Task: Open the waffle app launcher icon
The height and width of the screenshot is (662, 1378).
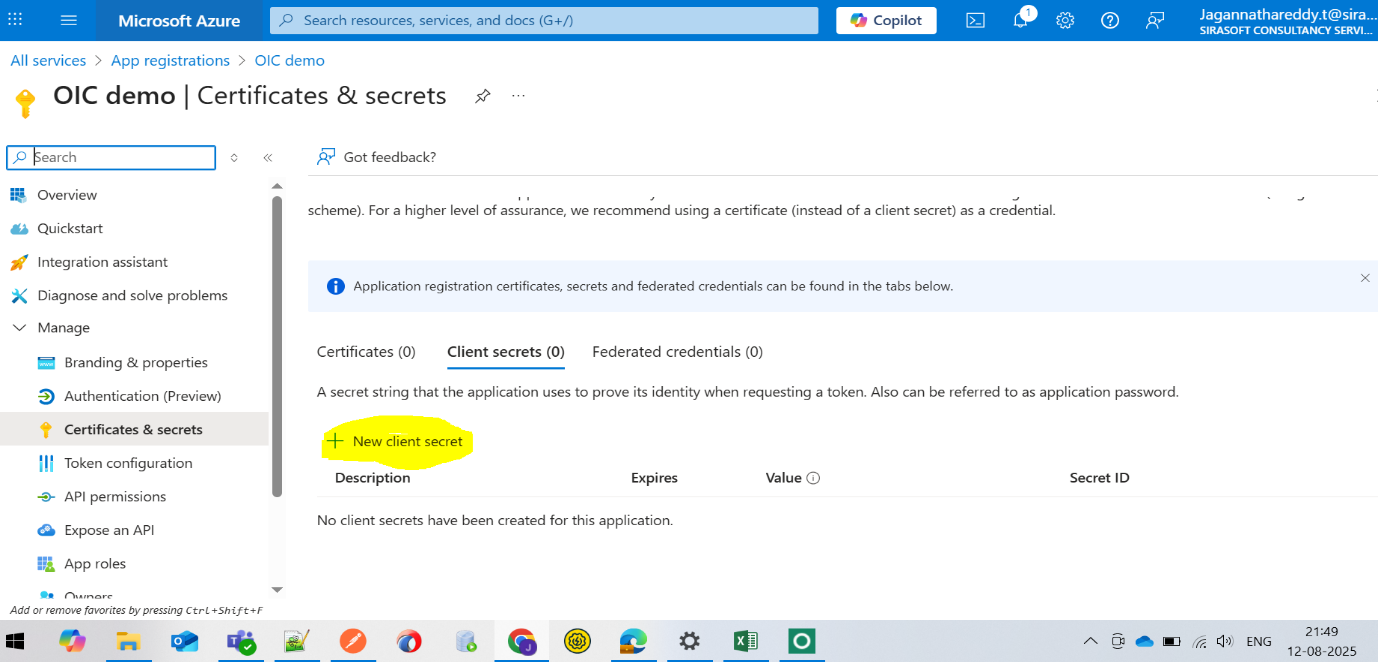Action: pos(15,20)
